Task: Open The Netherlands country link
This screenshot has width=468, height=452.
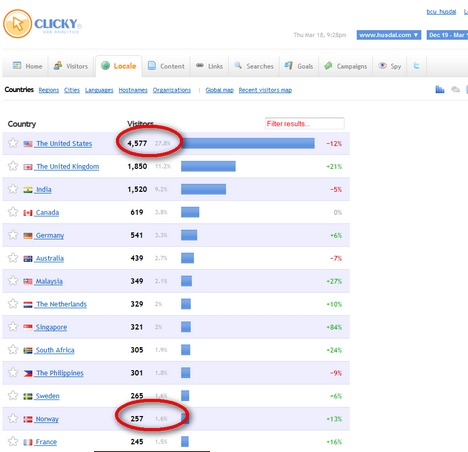Action: pyautogui.click(x=61, y=304)
